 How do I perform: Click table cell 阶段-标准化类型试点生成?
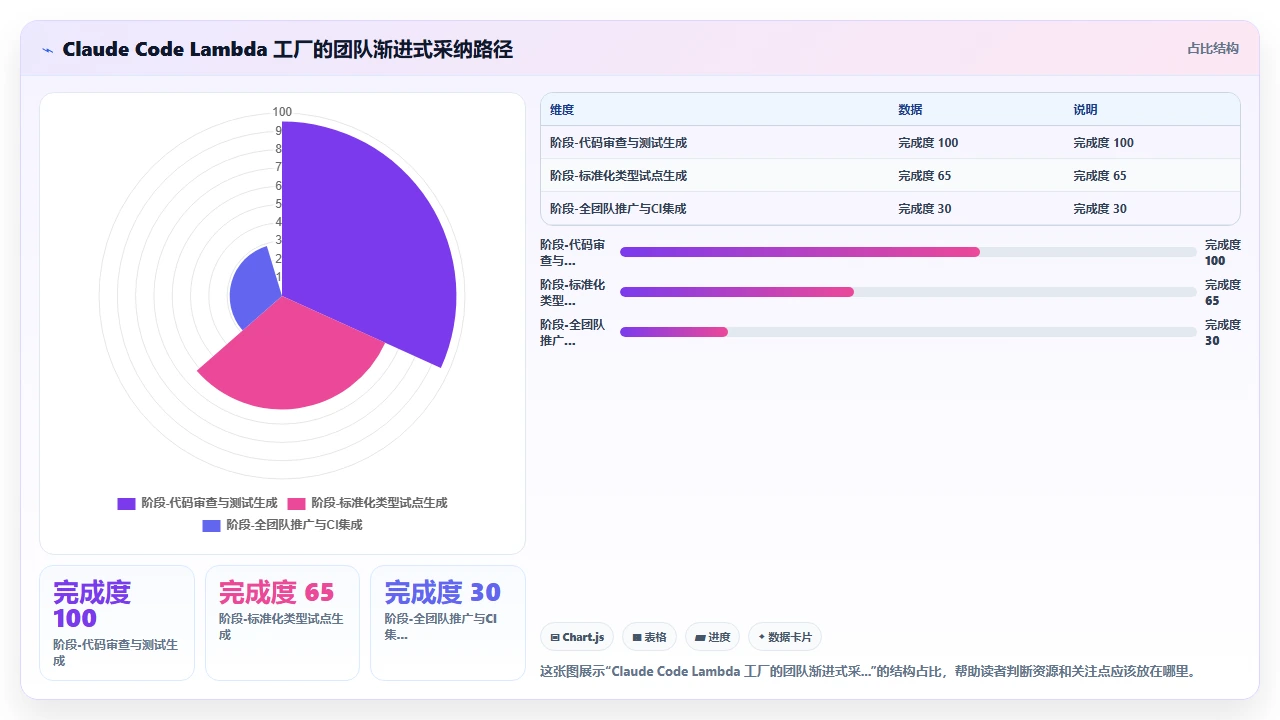[618, 176]
